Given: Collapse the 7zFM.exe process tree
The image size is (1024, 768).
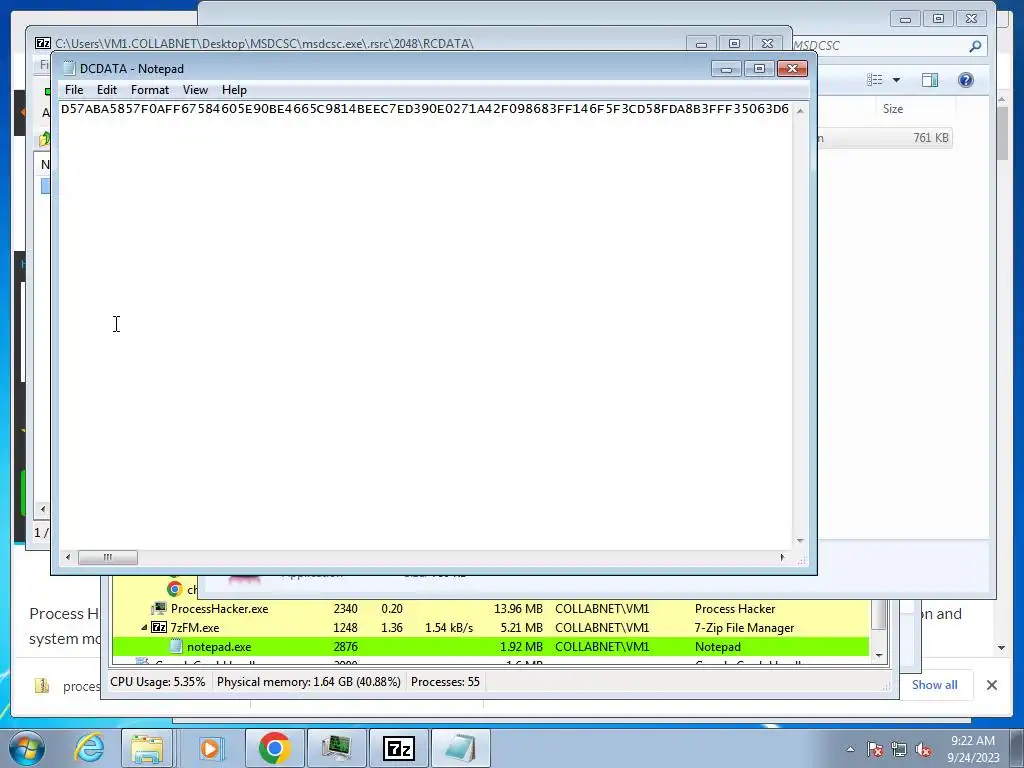Looking at the screenshot, I should tap(144, 628).
